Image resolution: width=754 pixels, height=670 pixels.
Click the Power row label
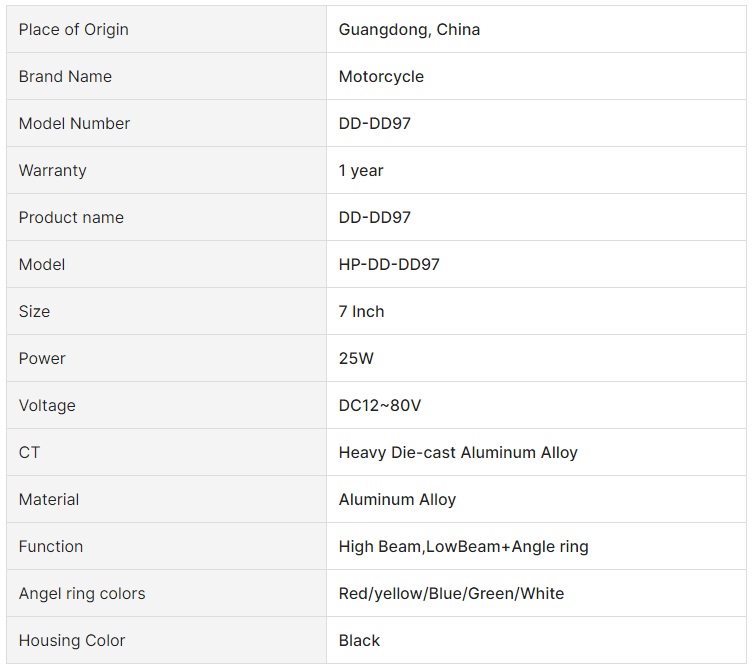pyautogui.click(x=42, y=358)
